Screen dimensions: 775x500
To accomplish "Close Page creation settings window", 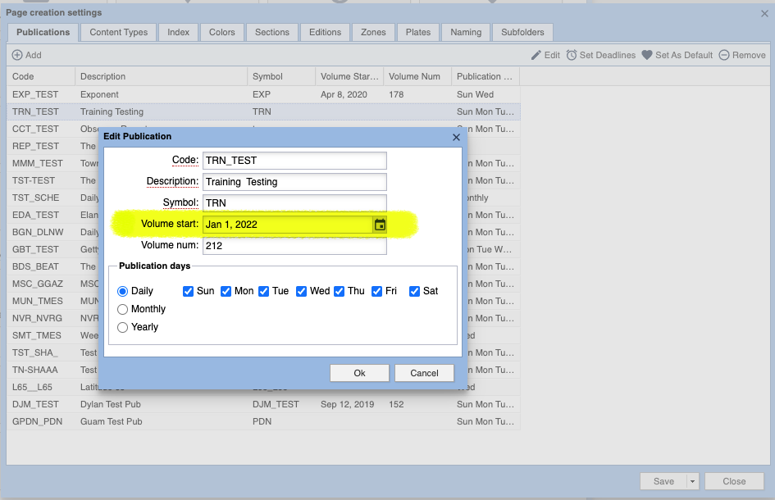I will 765,13.
